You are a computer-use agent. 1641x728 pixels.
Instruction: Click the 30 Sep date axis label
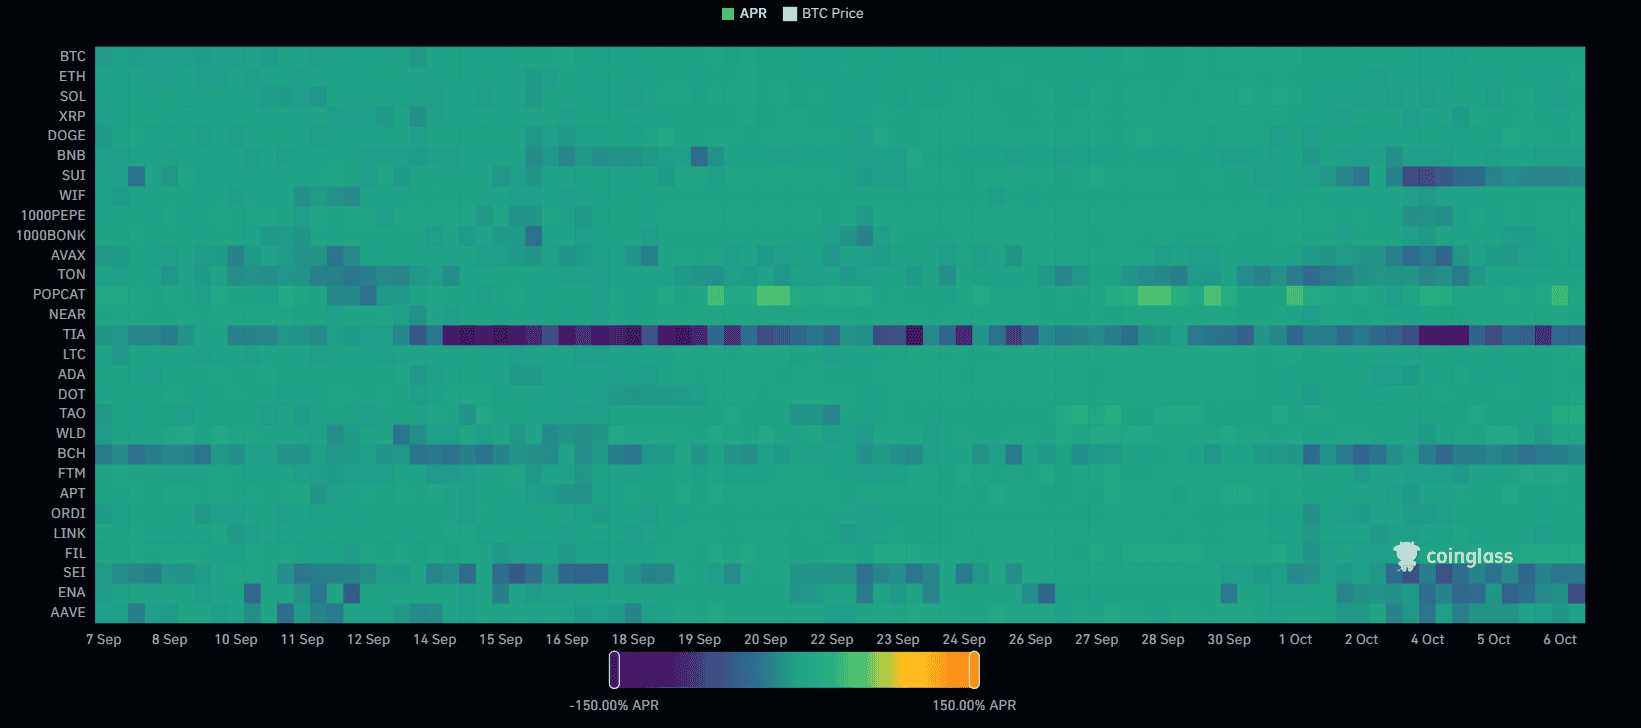1229,639
